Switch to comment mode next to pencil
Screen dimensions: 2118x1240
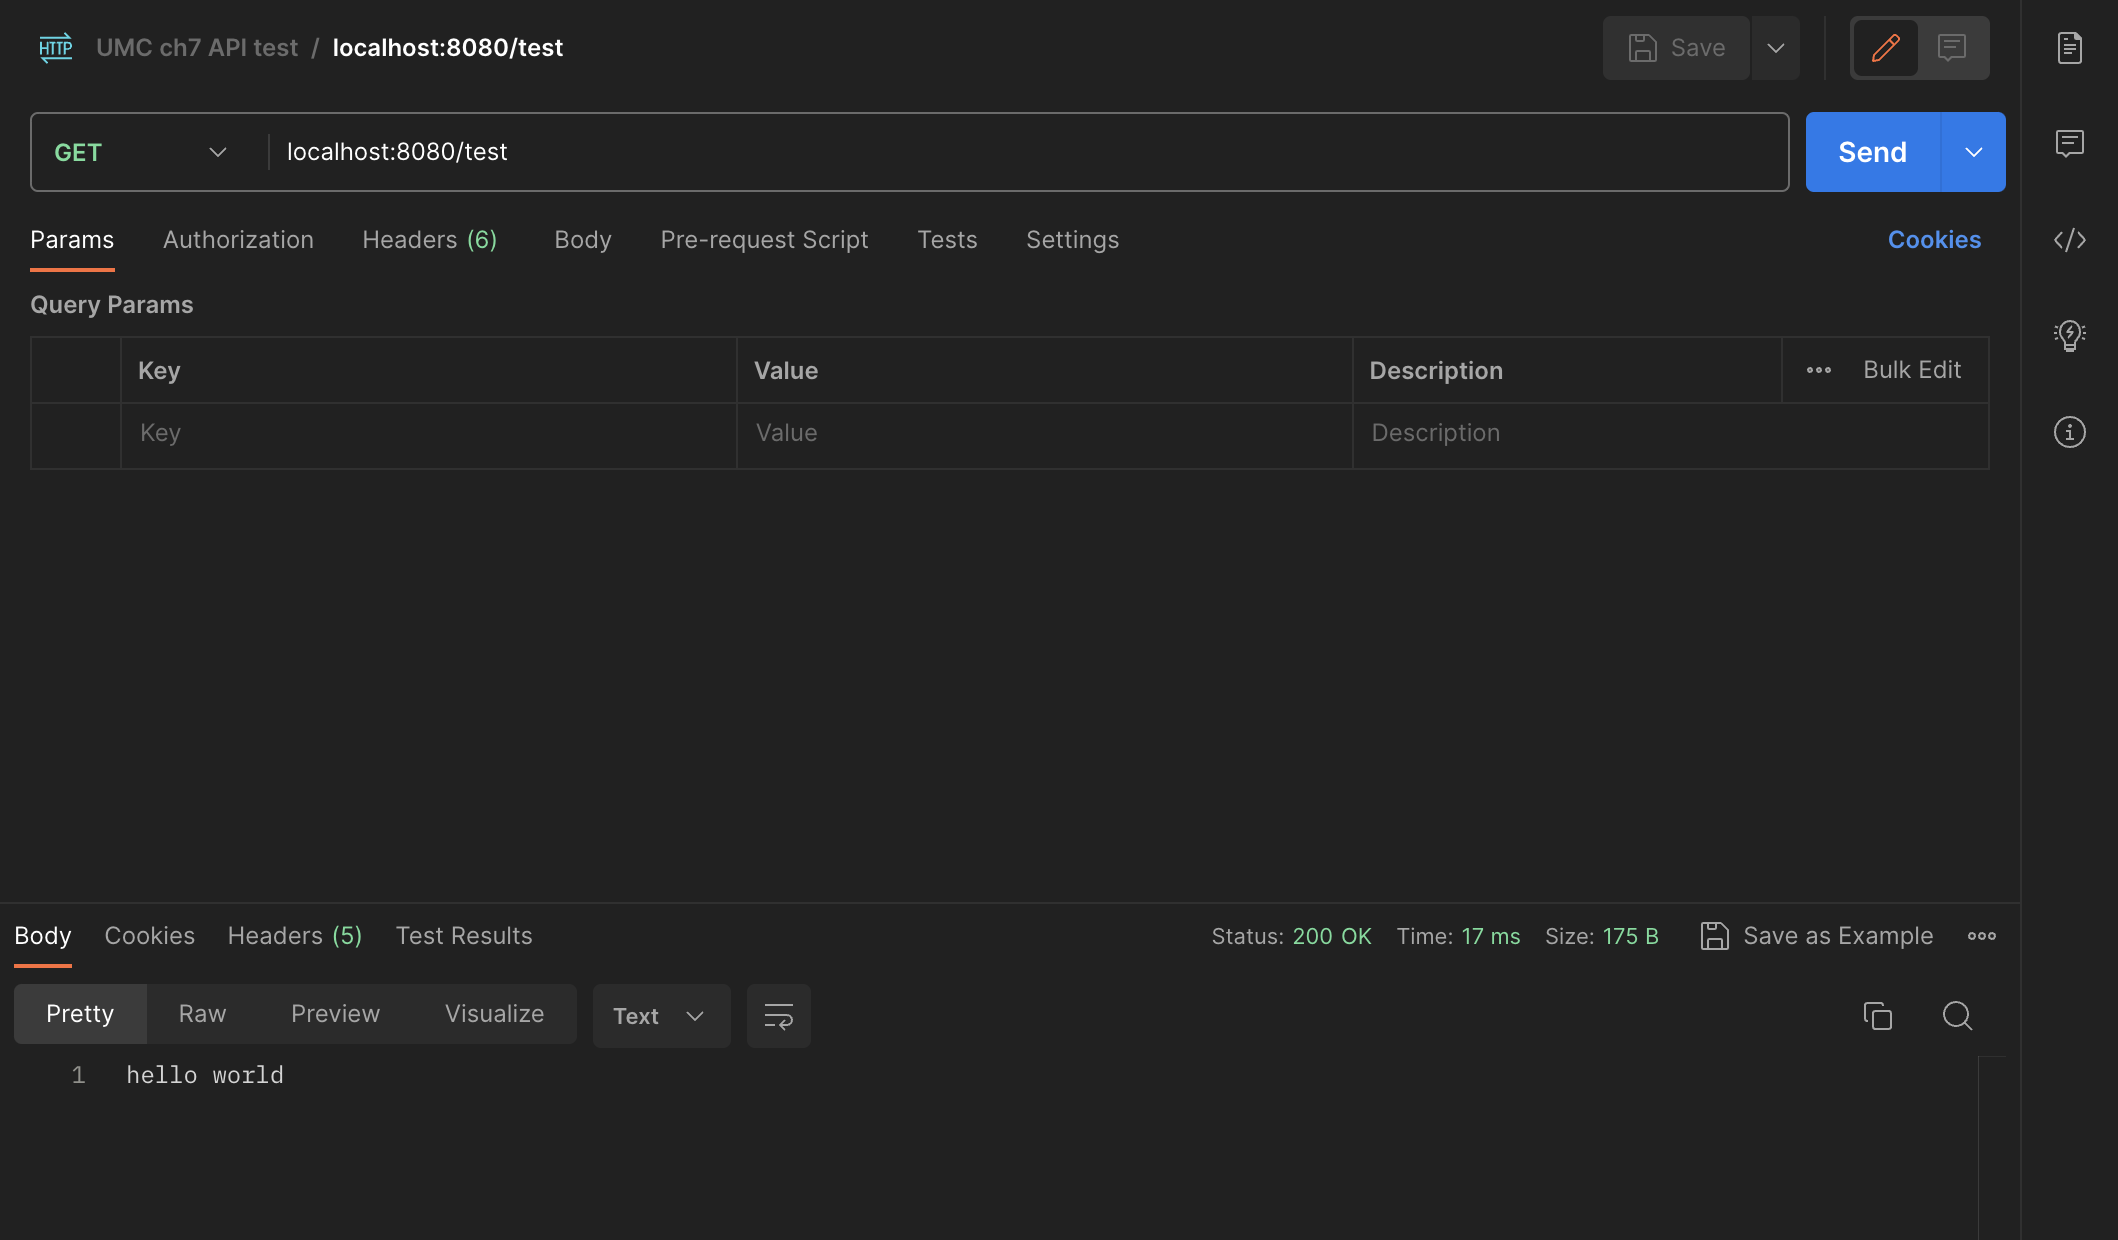click(x=1951, y=48)
